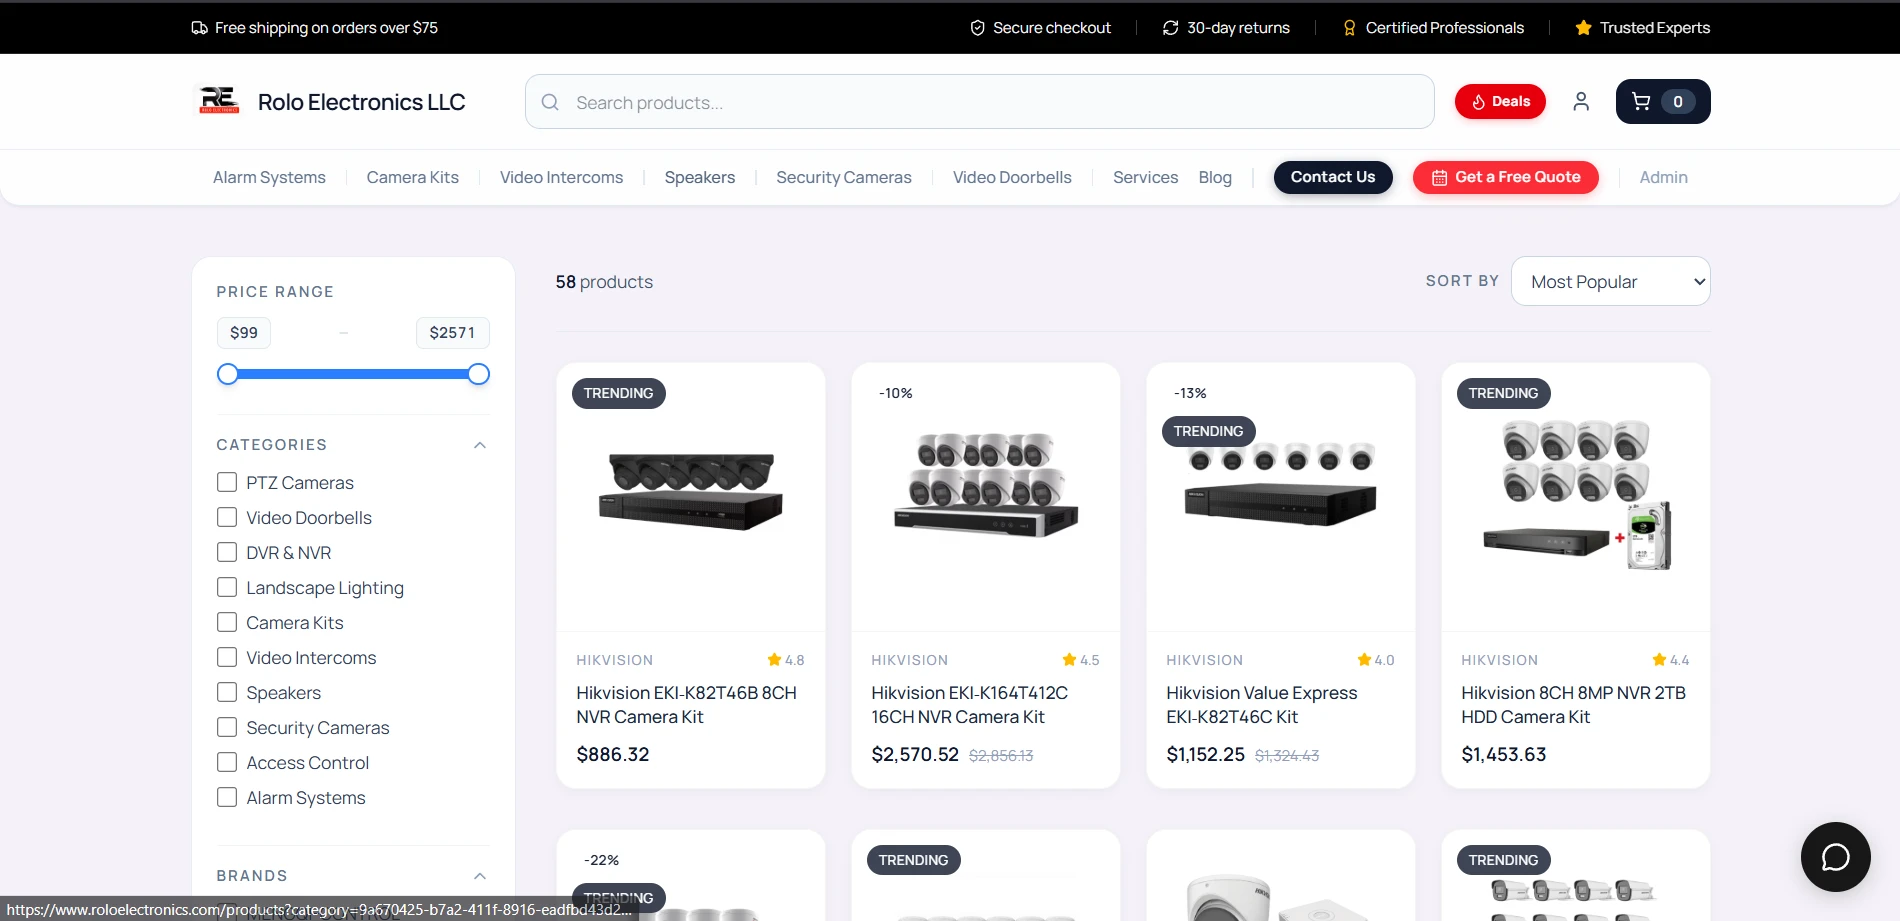Image resolution: width=1900 pixels, height=921 pixels.
Task: Click the search magnifier icon
Action: coord(550,102)
